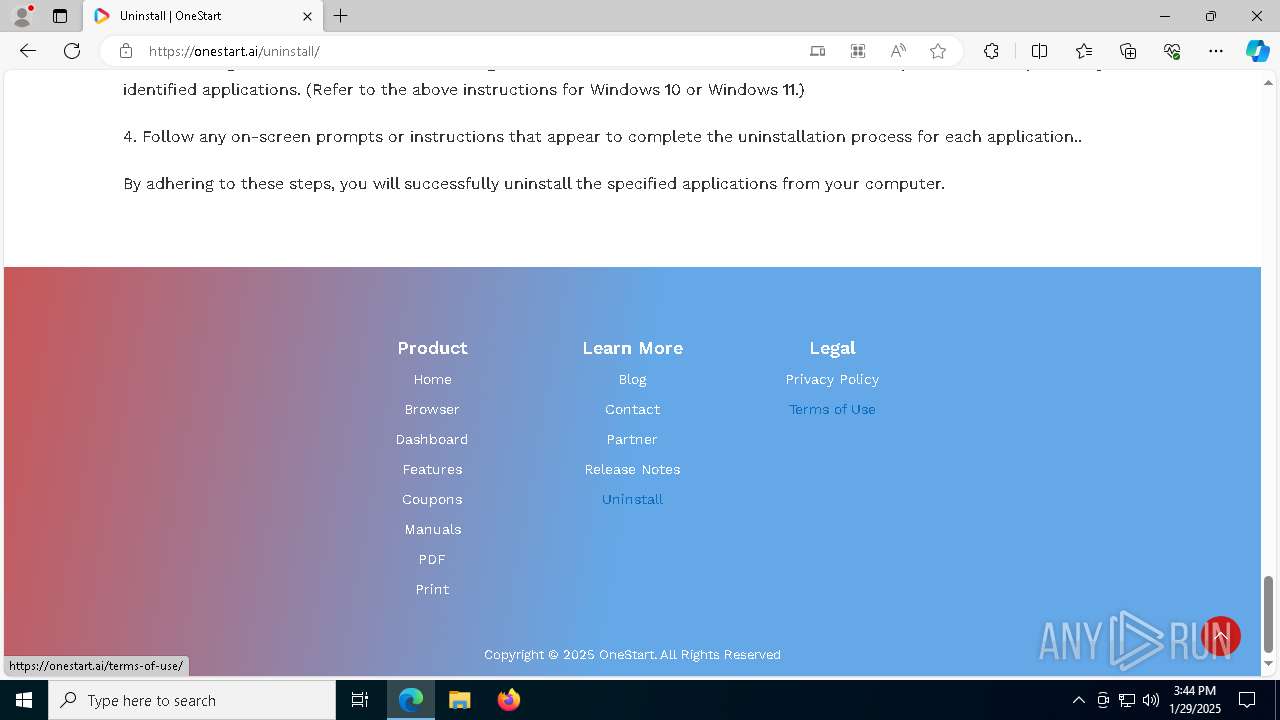Toggle split screen view
The height and width of the screenshot is (720, 1280).
(x=1039, y=51)
